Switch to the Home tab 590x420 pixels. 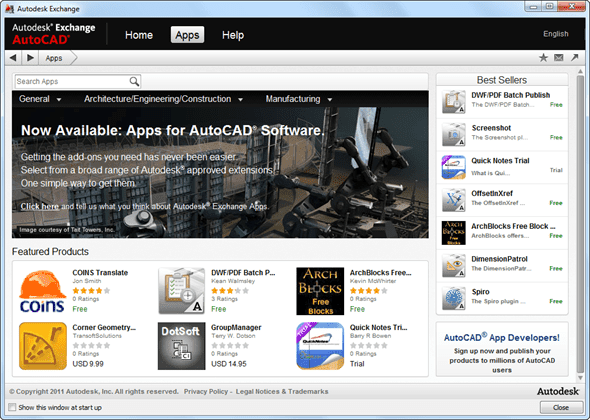pyautogui.click(x=139, y=35)
